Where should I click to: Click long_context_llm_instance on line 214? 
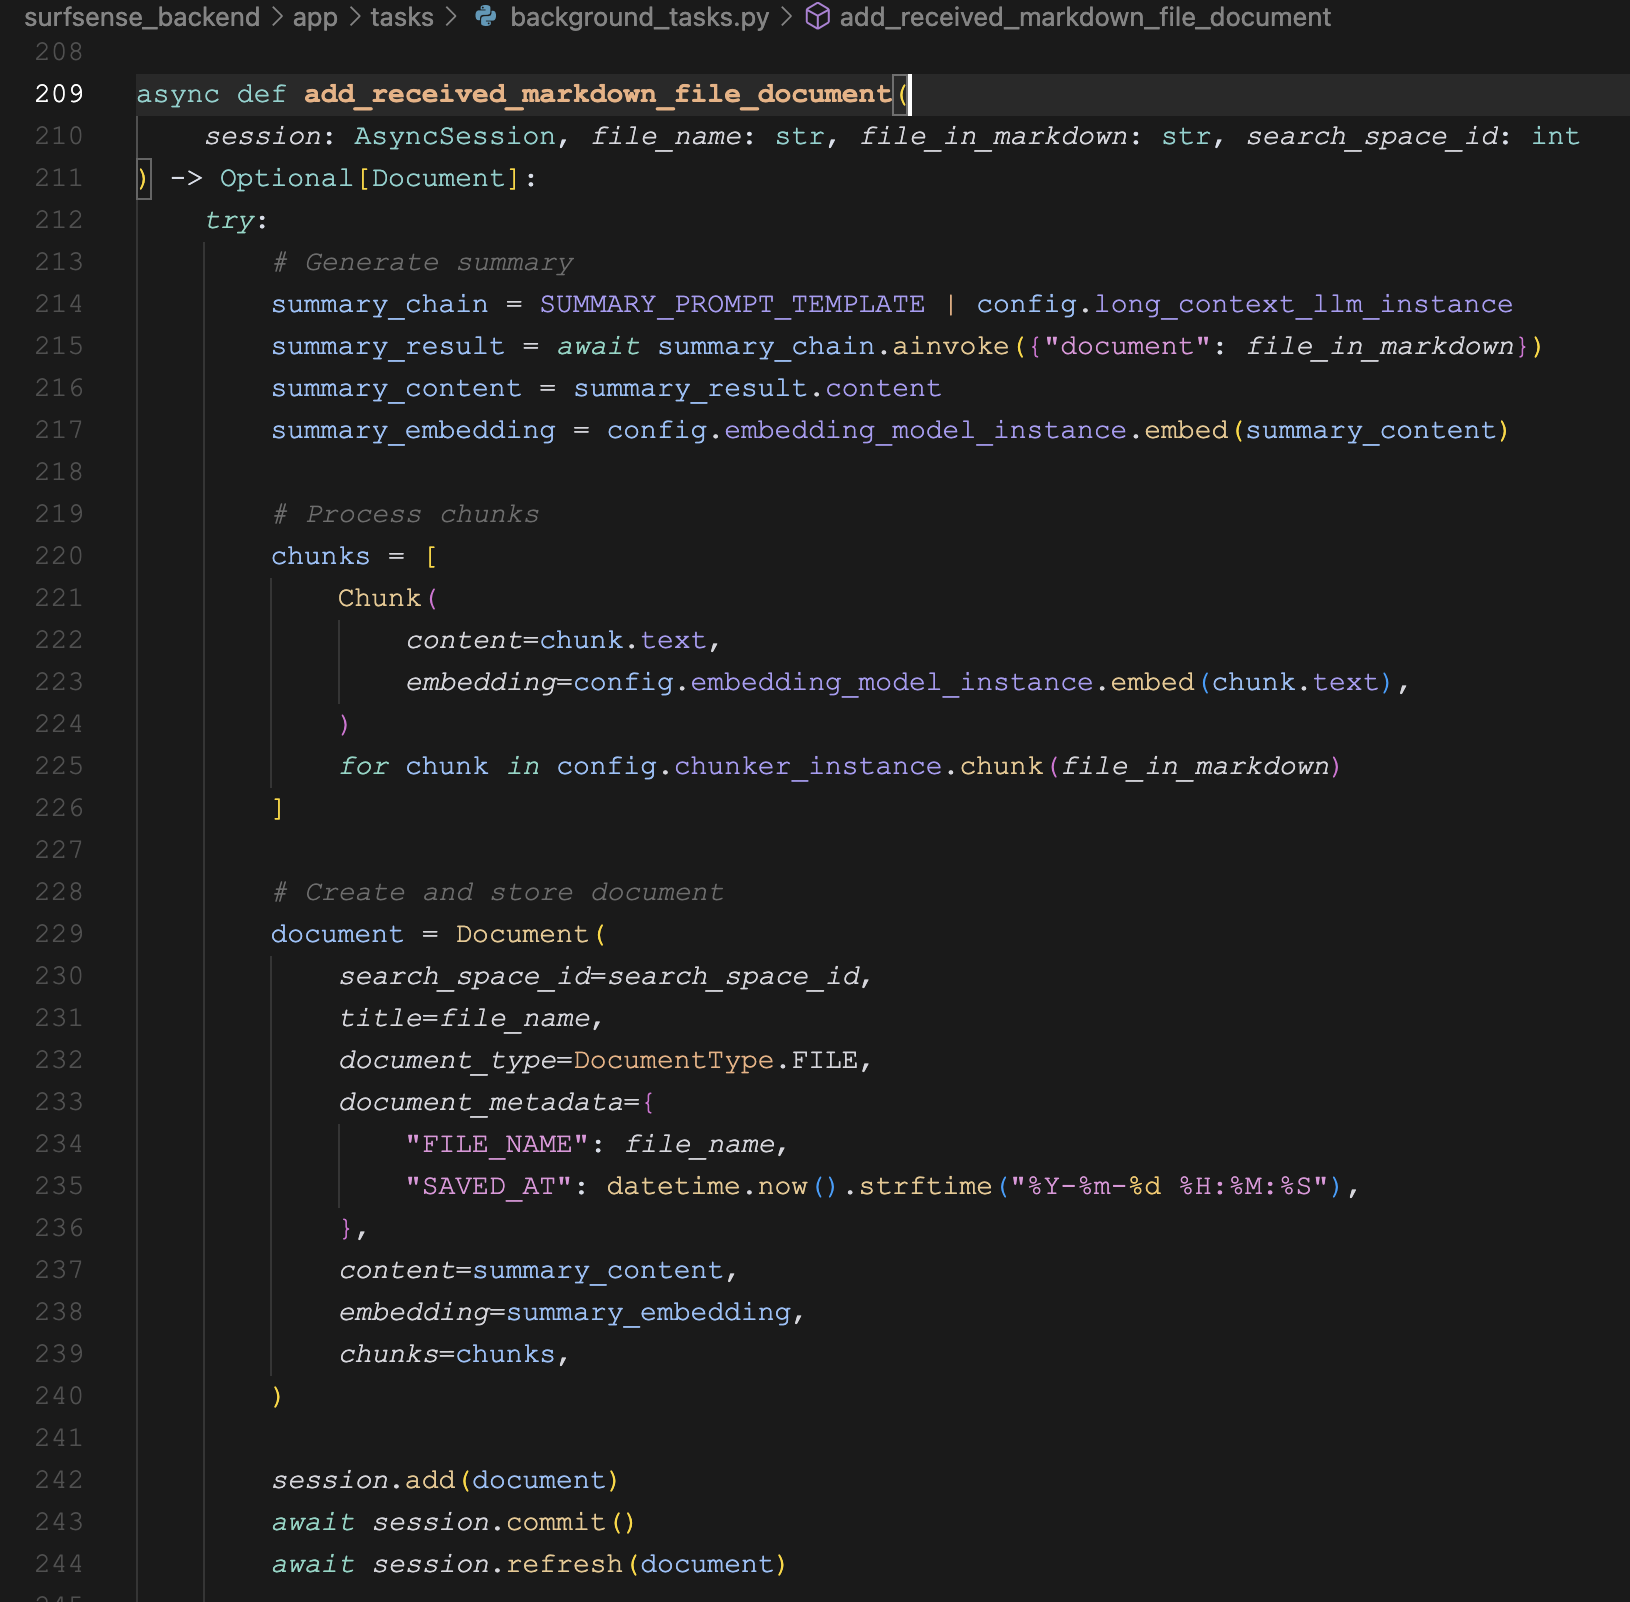click(x=1303, y=304)
